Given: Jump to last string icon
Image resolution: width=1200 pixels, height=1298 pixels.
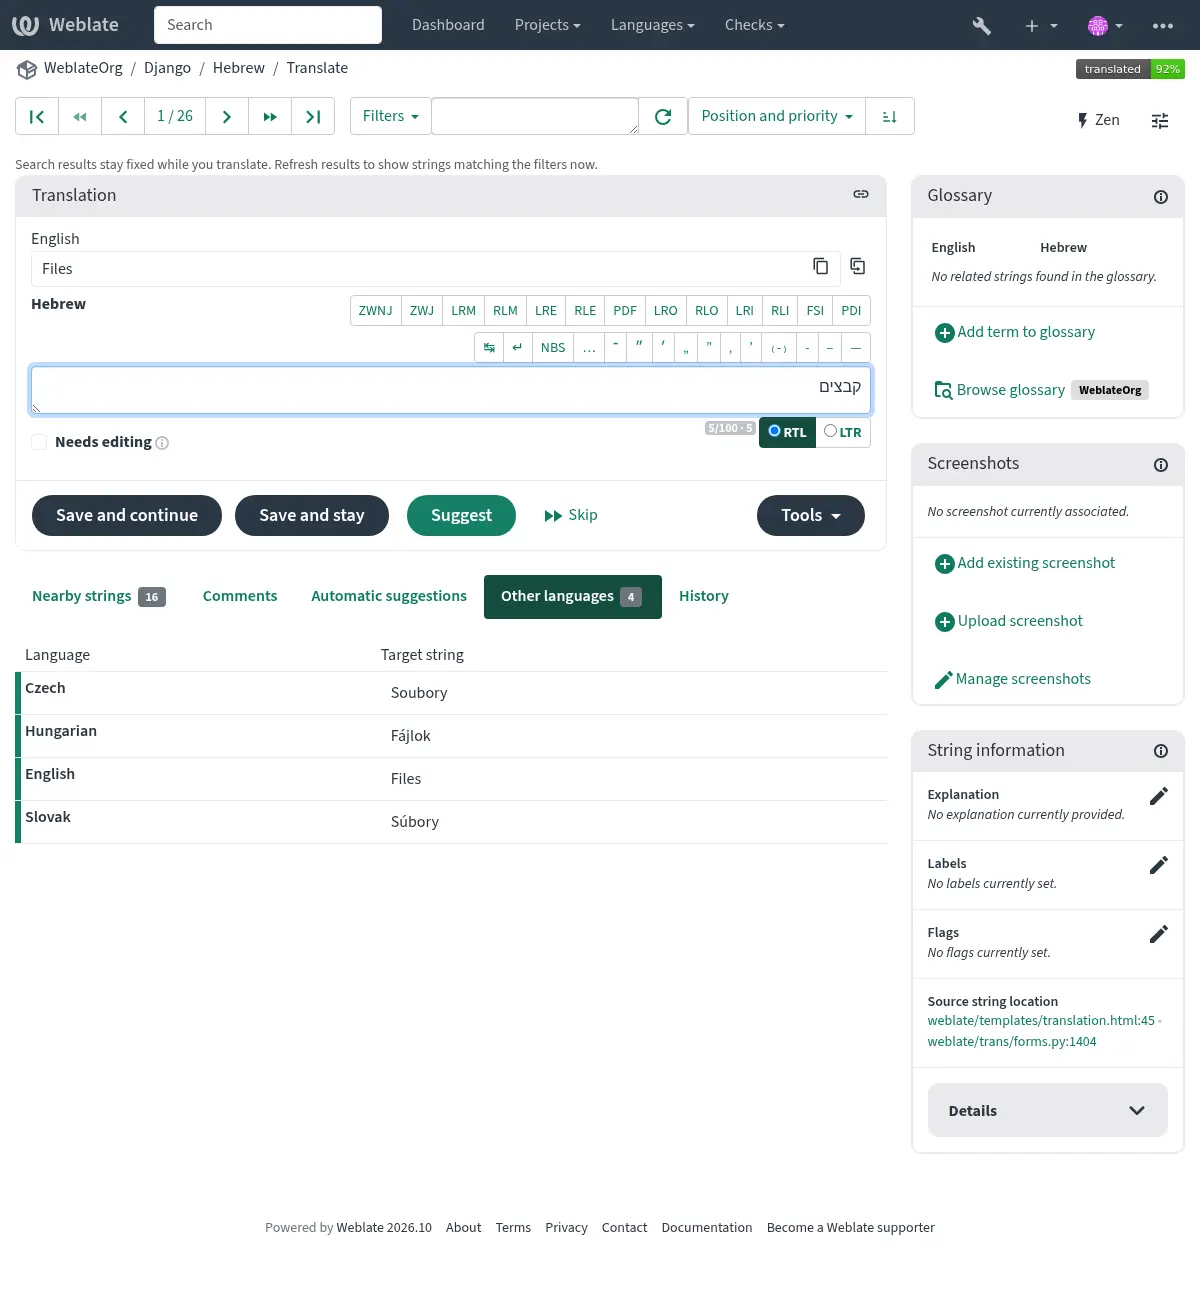Looking at the screenshot, I should 313,117.
